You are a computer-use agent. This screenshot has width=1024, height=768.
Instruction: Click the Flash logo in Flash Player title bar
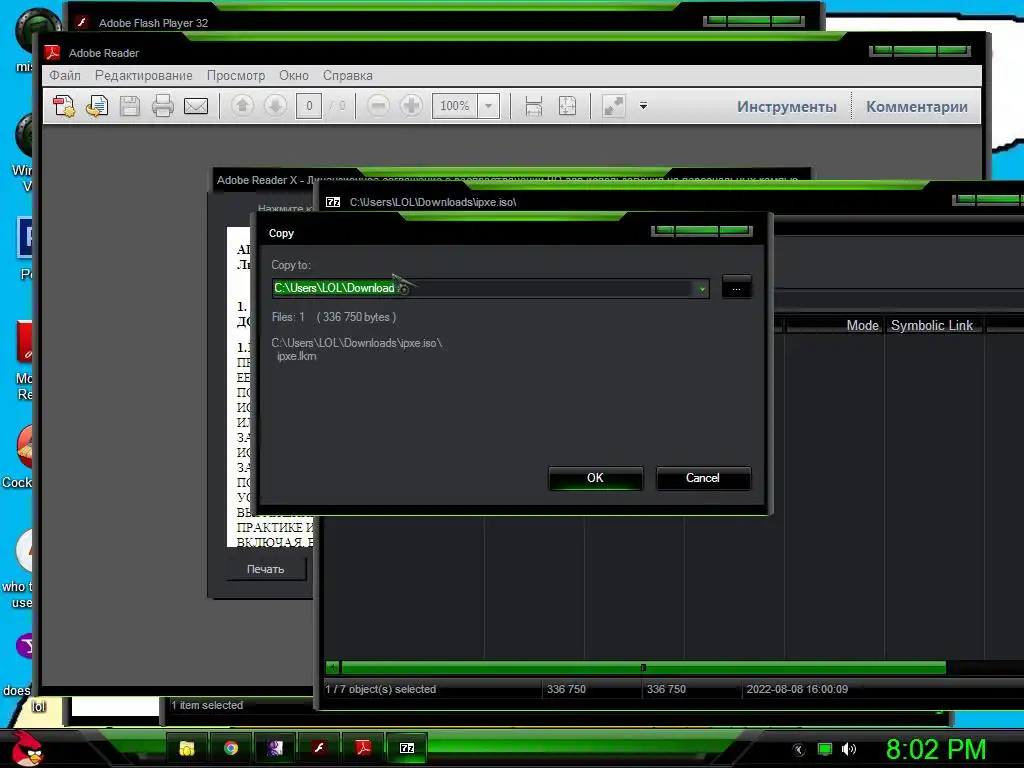click(x=82, y=22)
